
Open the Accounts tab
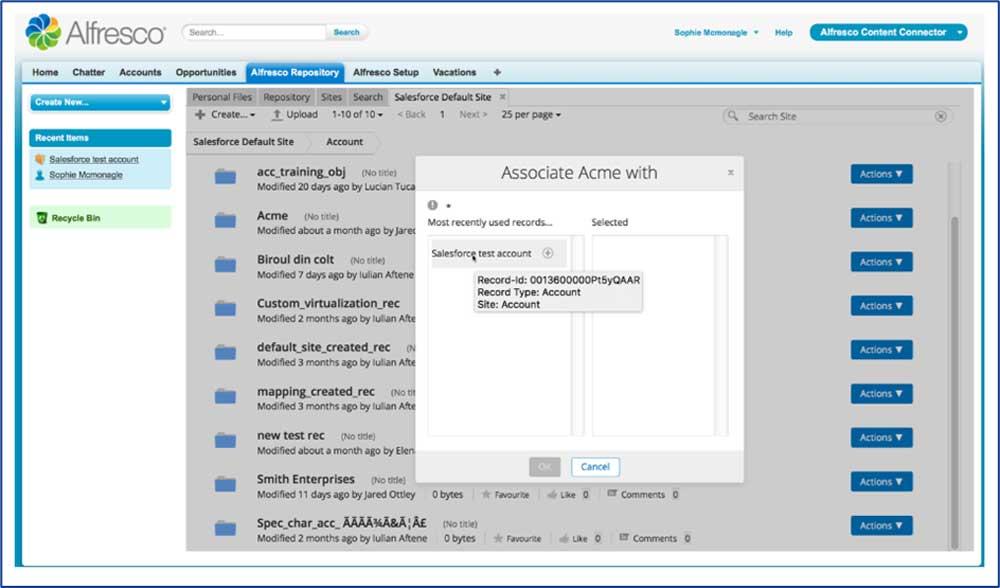coord(140,72)
